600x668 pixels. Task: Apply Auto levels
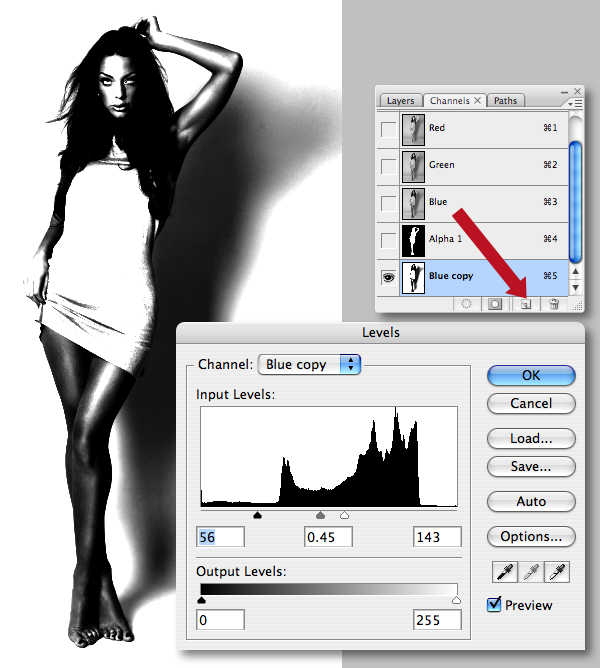pos(531,501)
